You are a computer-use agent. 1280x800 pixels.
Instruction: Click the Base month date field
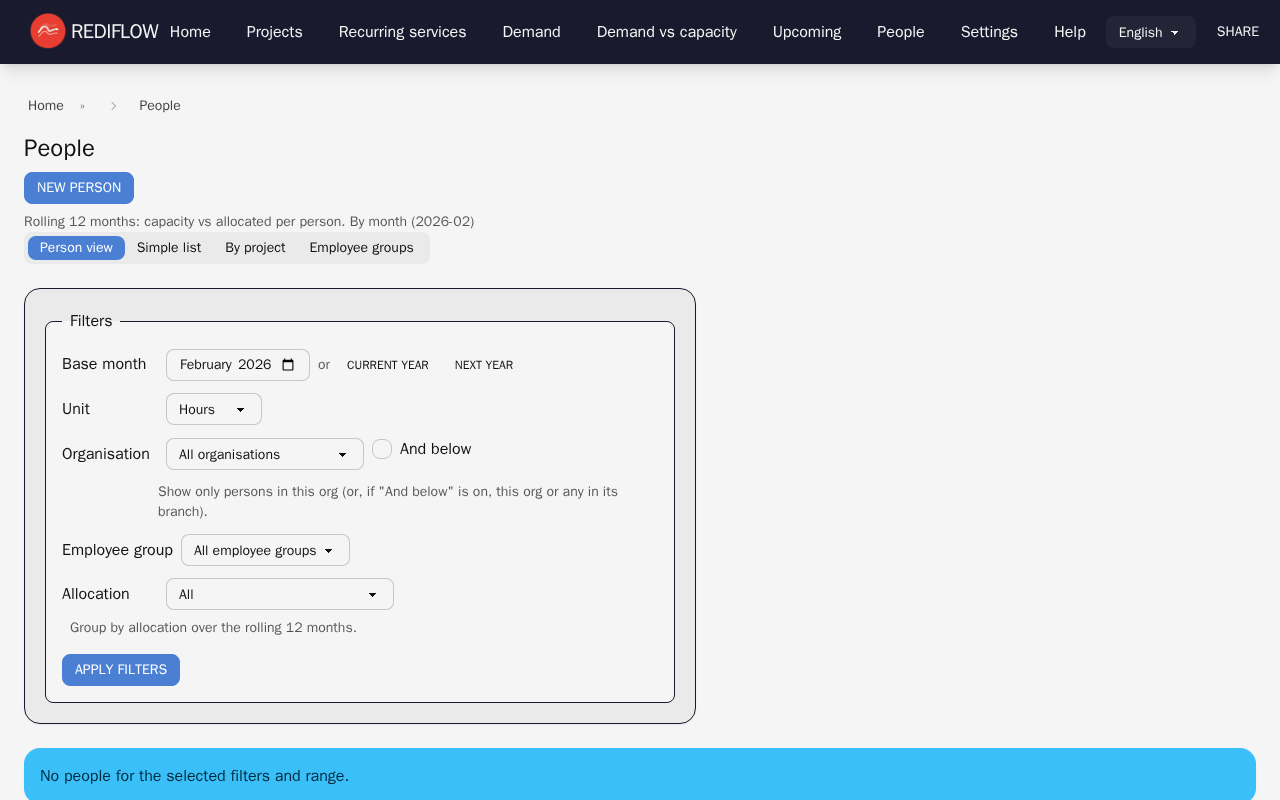pos(225,365)
